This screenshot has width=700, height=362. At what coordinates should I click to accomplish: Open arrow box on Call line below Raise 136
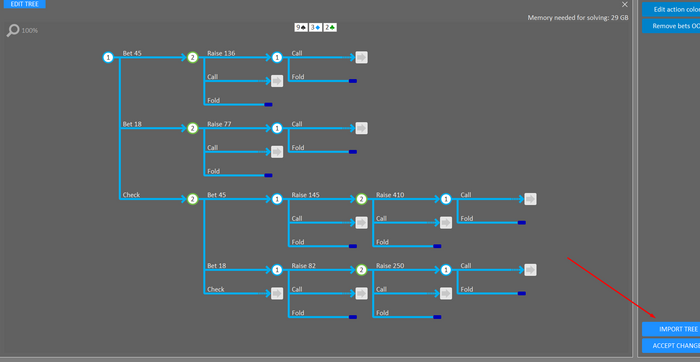coord(277,81)
